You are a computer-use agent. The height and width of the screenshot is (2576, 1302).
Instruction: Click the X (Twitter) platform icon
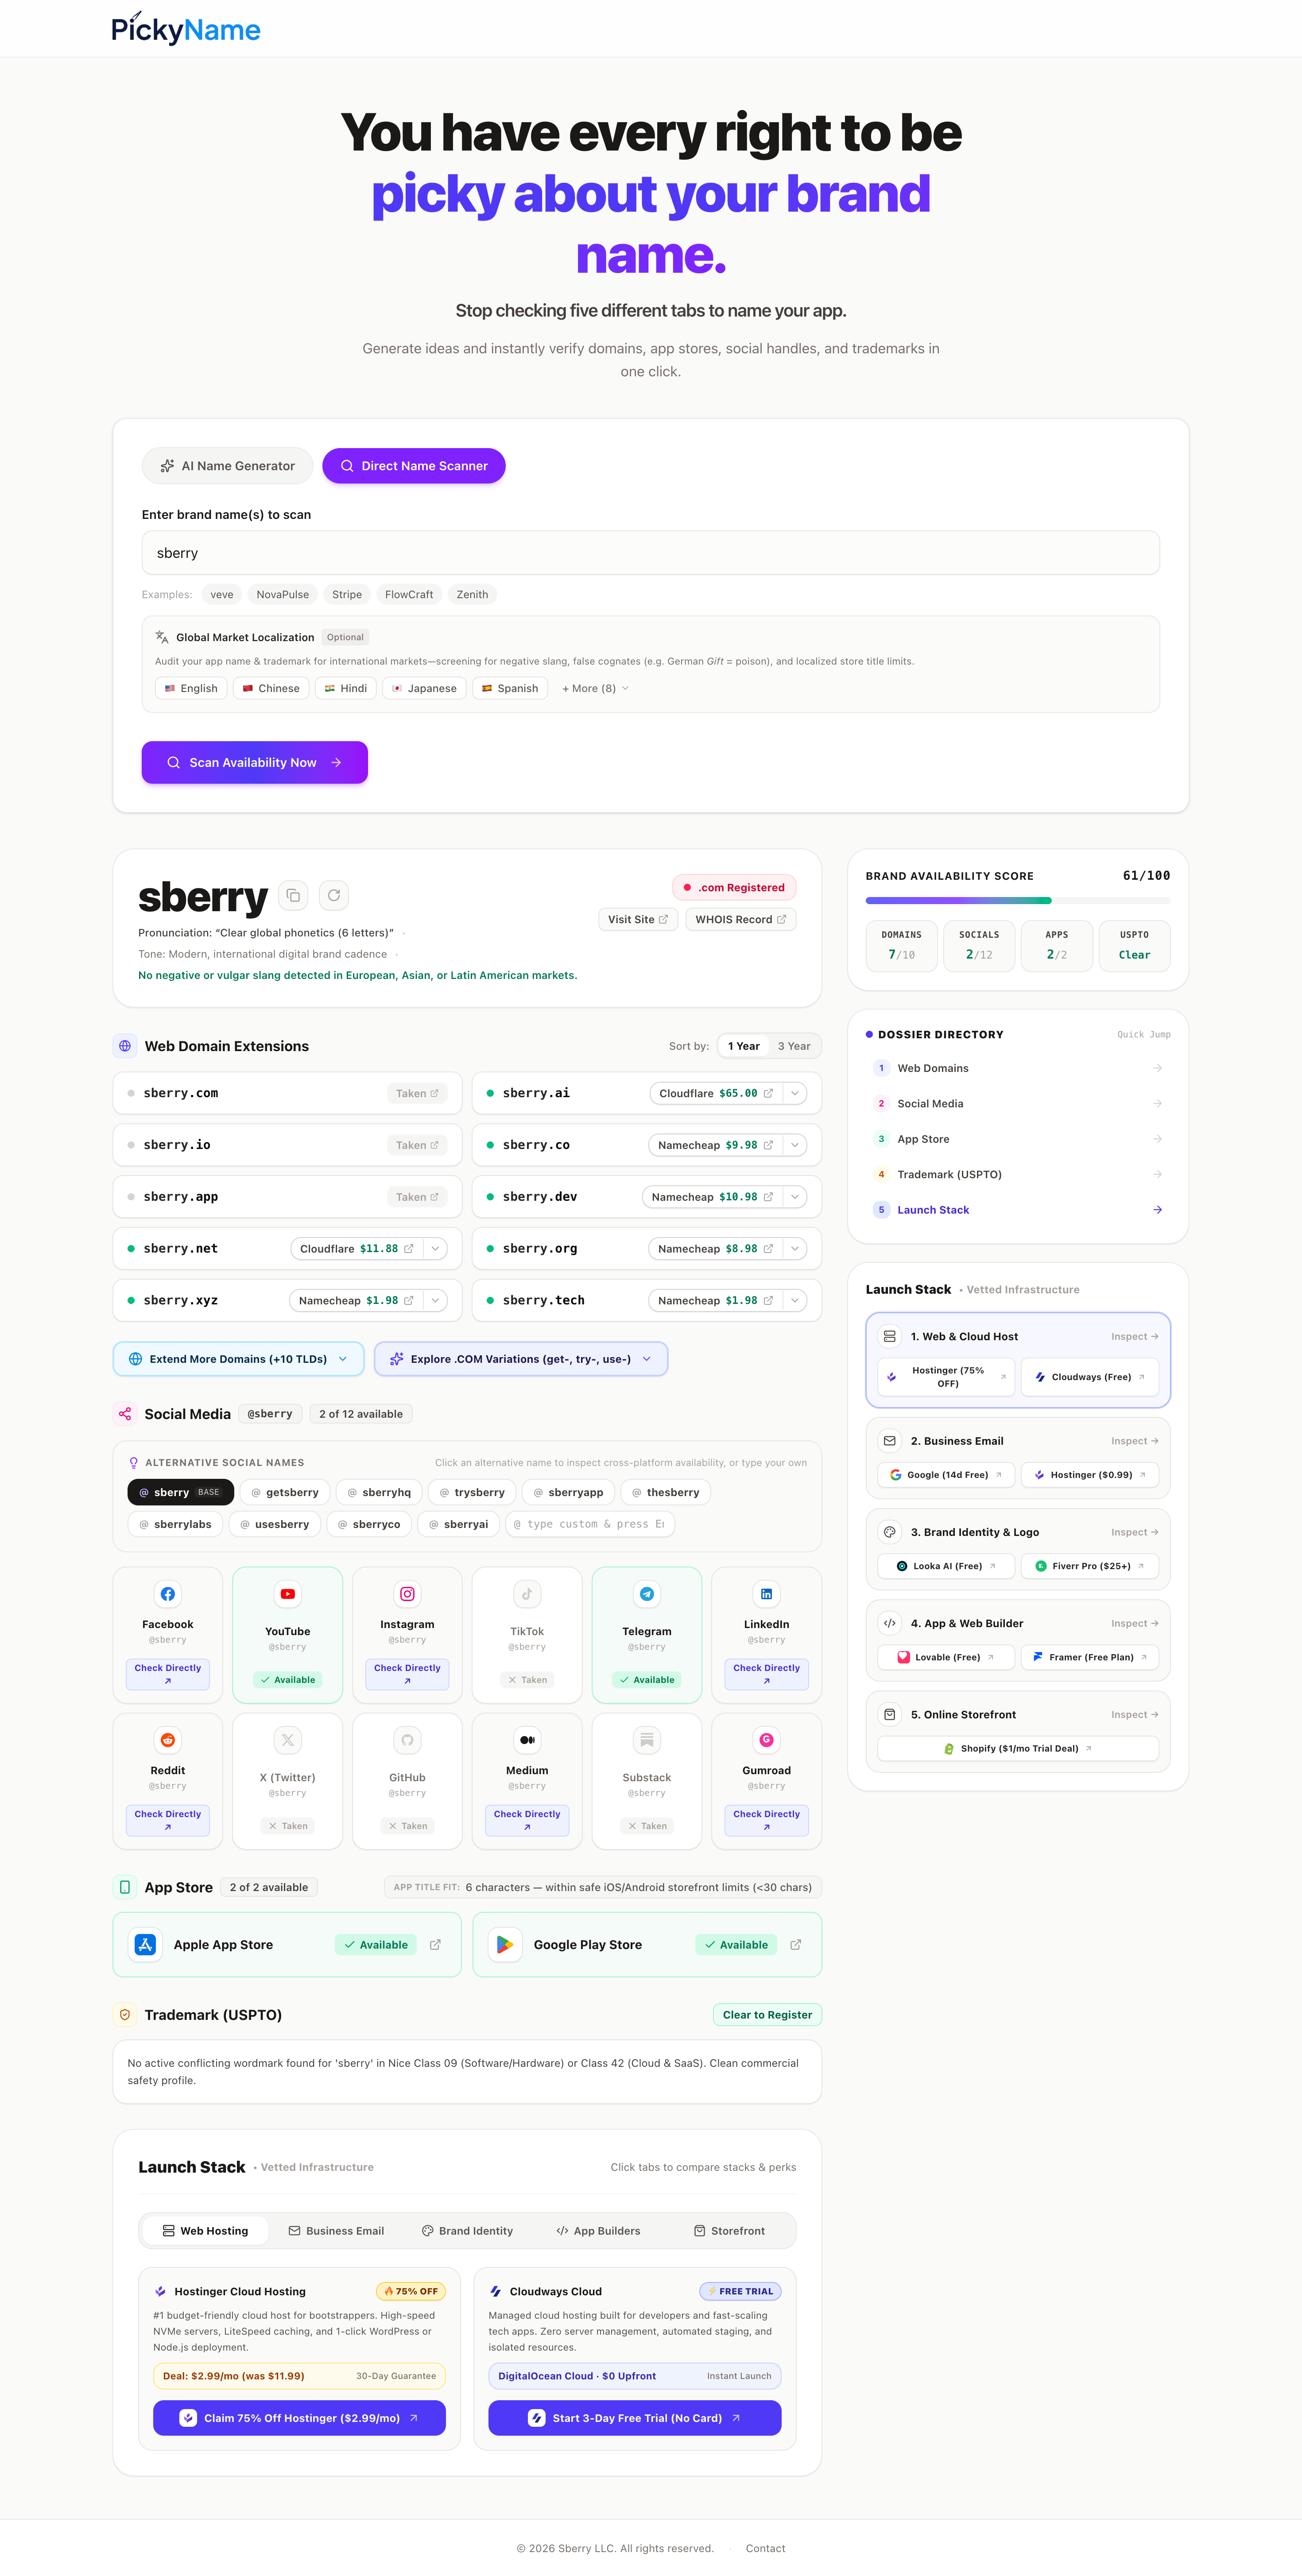coord(288,1740)
